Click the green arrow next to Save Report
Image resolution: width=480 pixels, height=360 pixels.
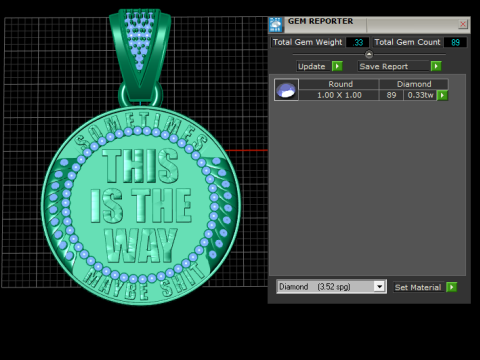click(436, 66)
